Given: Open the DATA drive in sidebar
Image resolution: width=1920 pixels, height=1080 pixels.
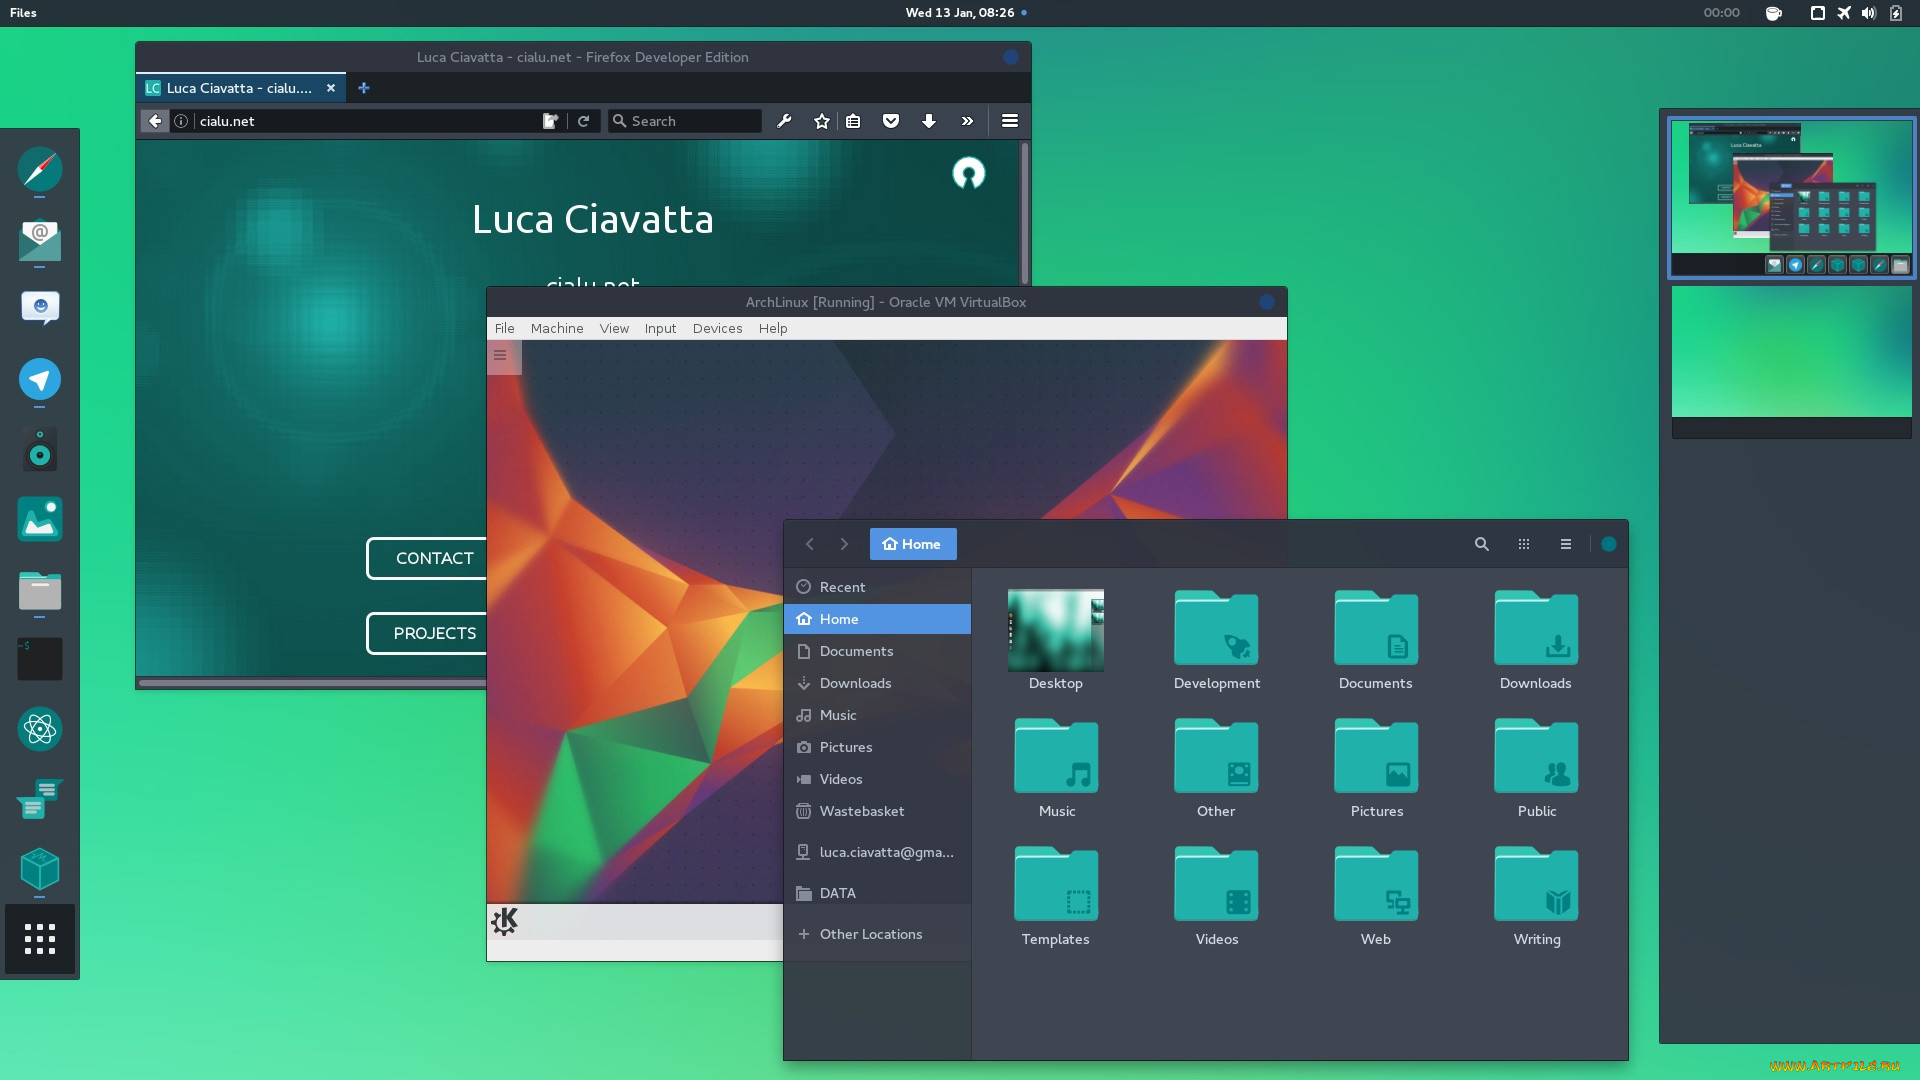Looking at the screenshot, I should pos(877,893).
